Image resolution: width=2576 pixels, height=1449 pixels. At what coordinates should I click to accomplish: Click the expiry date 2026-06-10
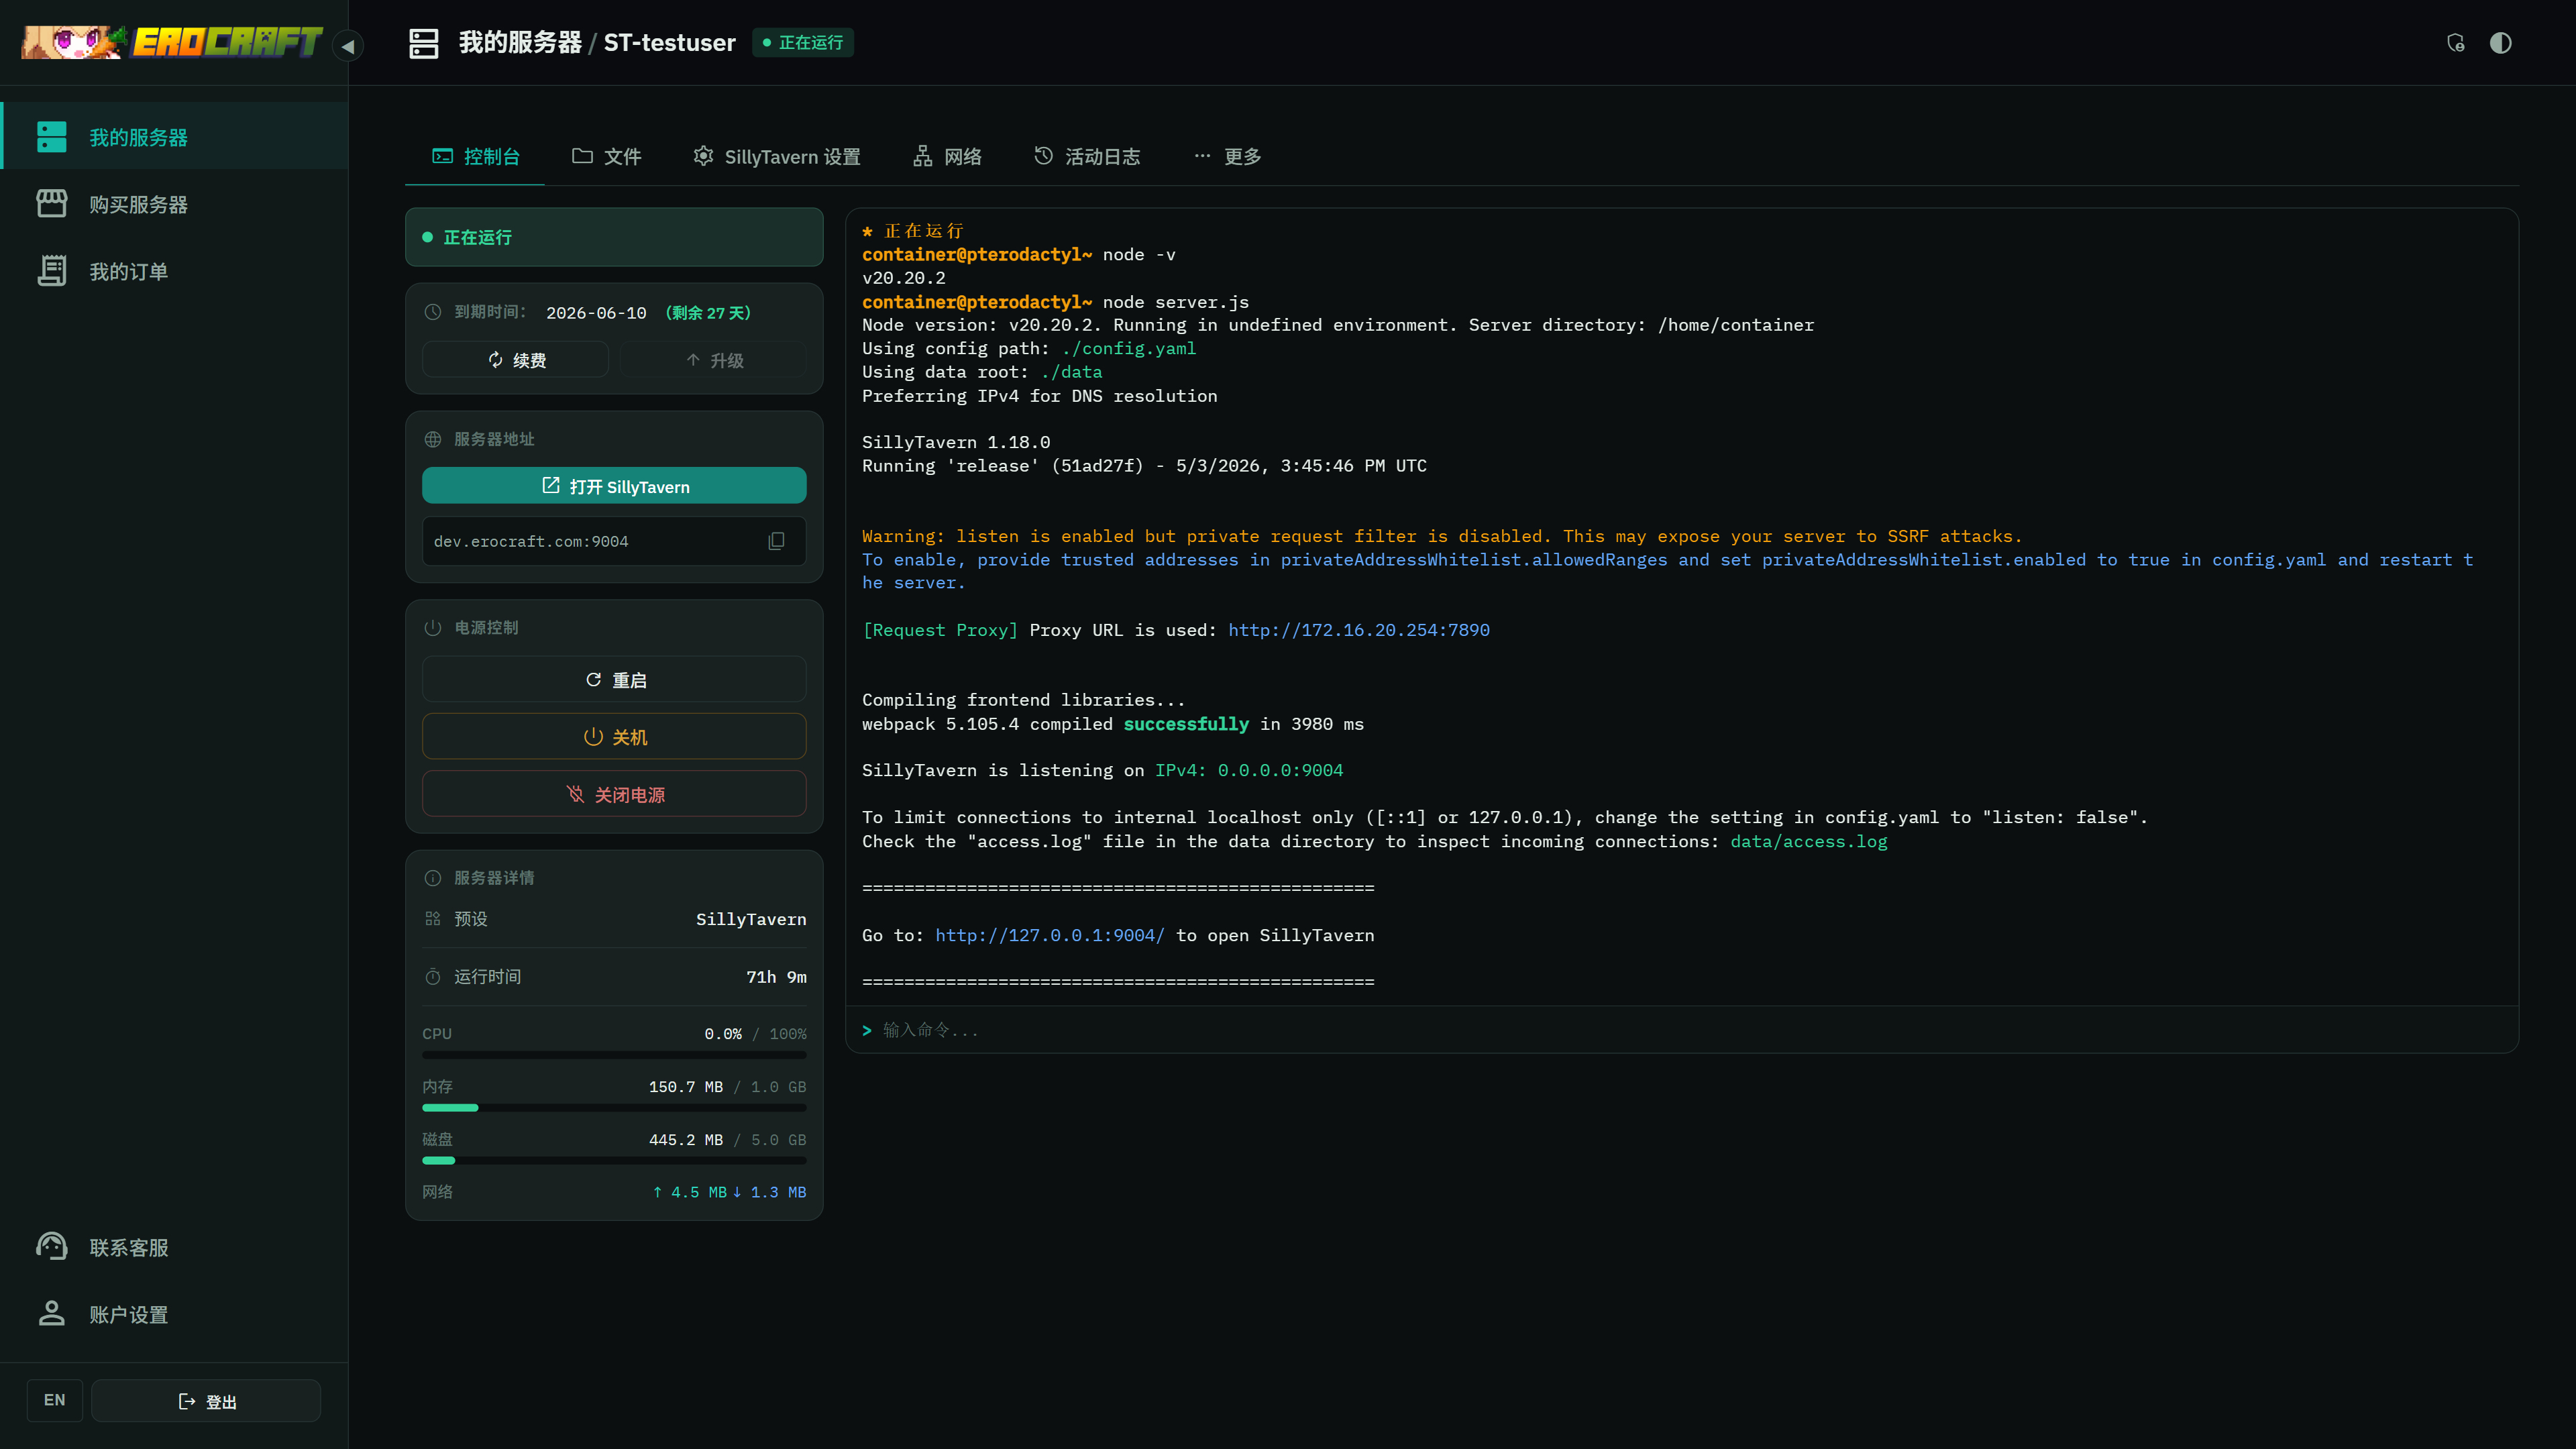click(596, 313)
